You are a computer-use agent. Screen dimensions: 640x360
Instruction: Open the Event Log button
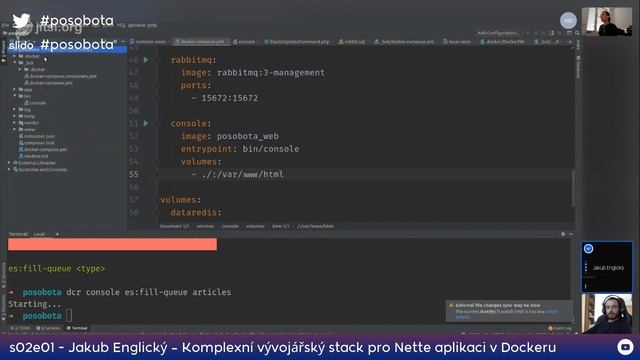[560, 328]
